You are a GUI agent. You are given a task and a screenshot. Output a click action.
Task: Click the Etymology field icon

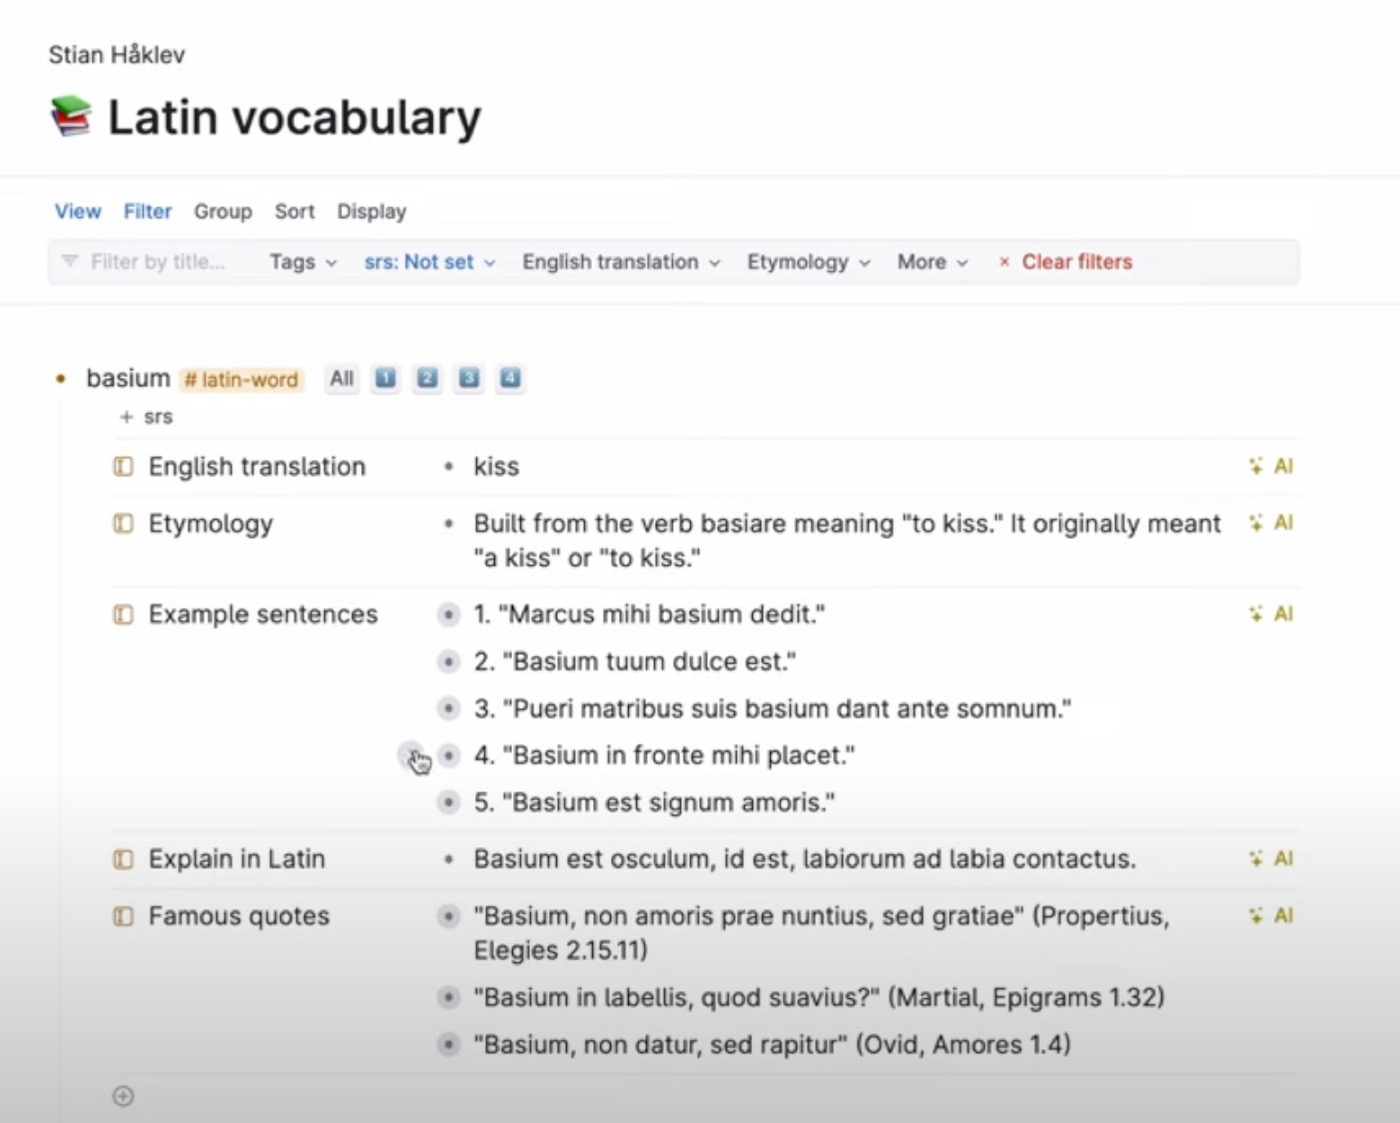123,524
